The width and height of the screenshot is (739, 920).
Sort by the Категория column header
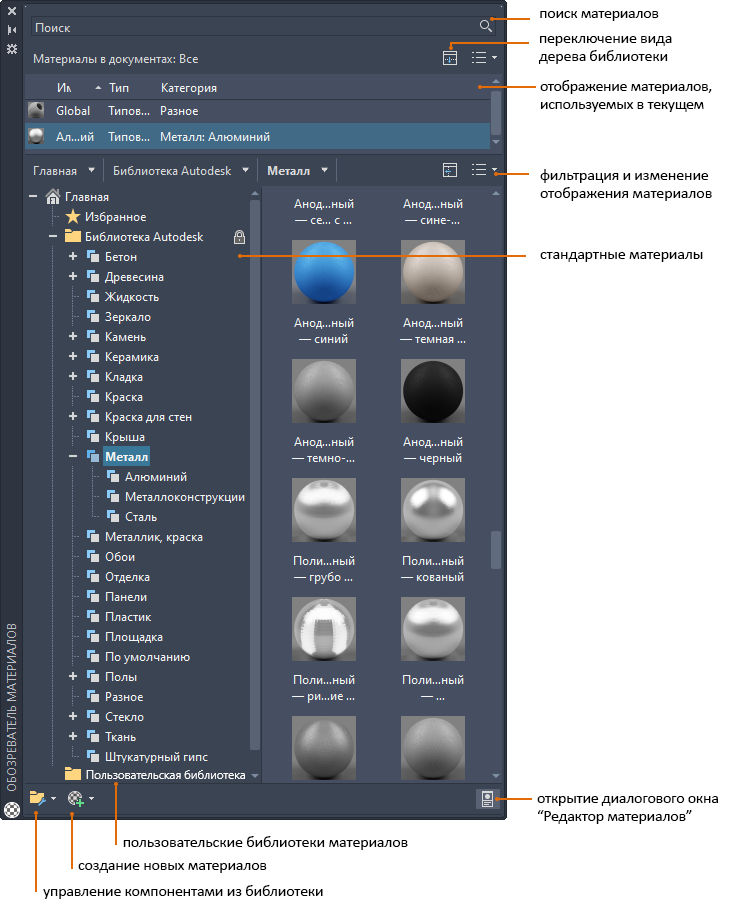(189, 88)
